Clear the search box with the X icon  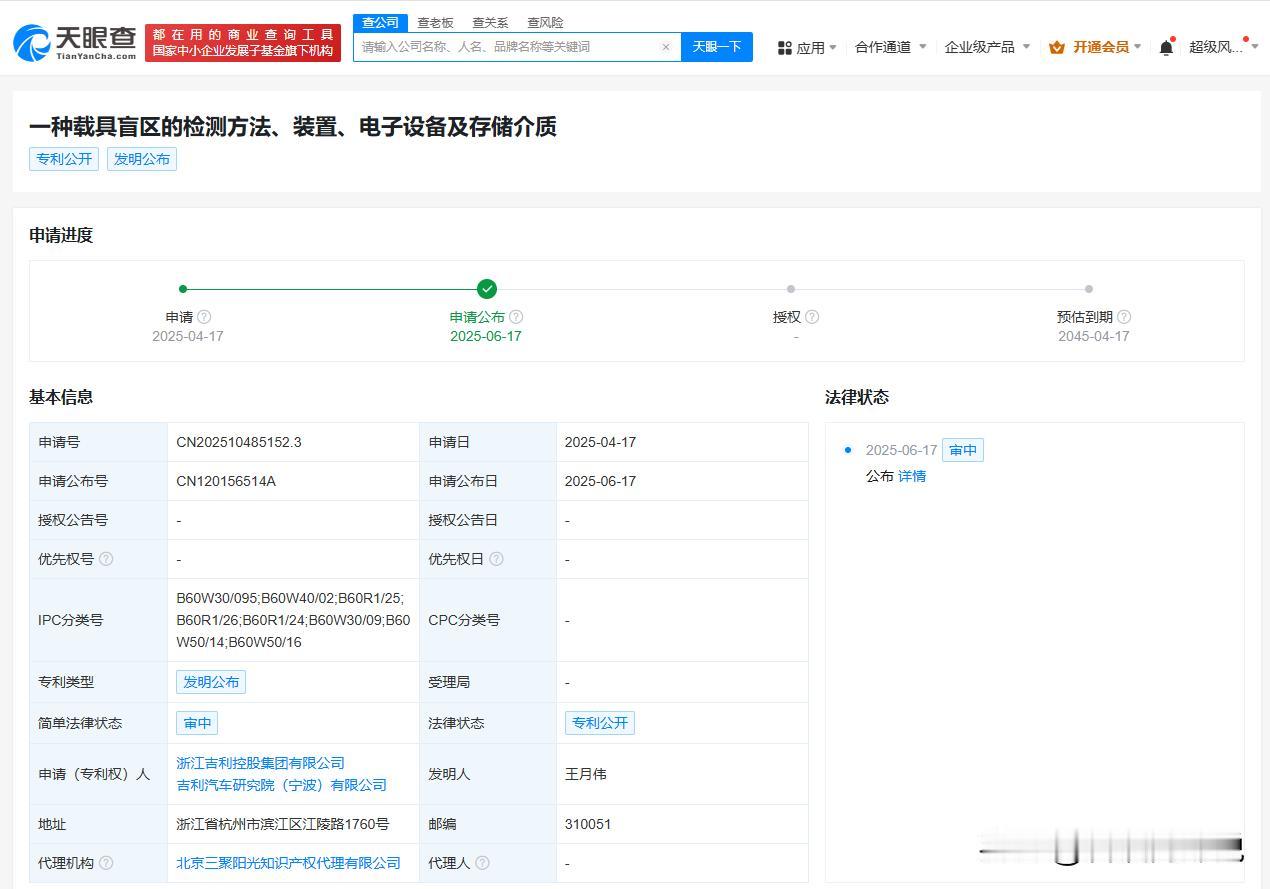tap(666, 47)
